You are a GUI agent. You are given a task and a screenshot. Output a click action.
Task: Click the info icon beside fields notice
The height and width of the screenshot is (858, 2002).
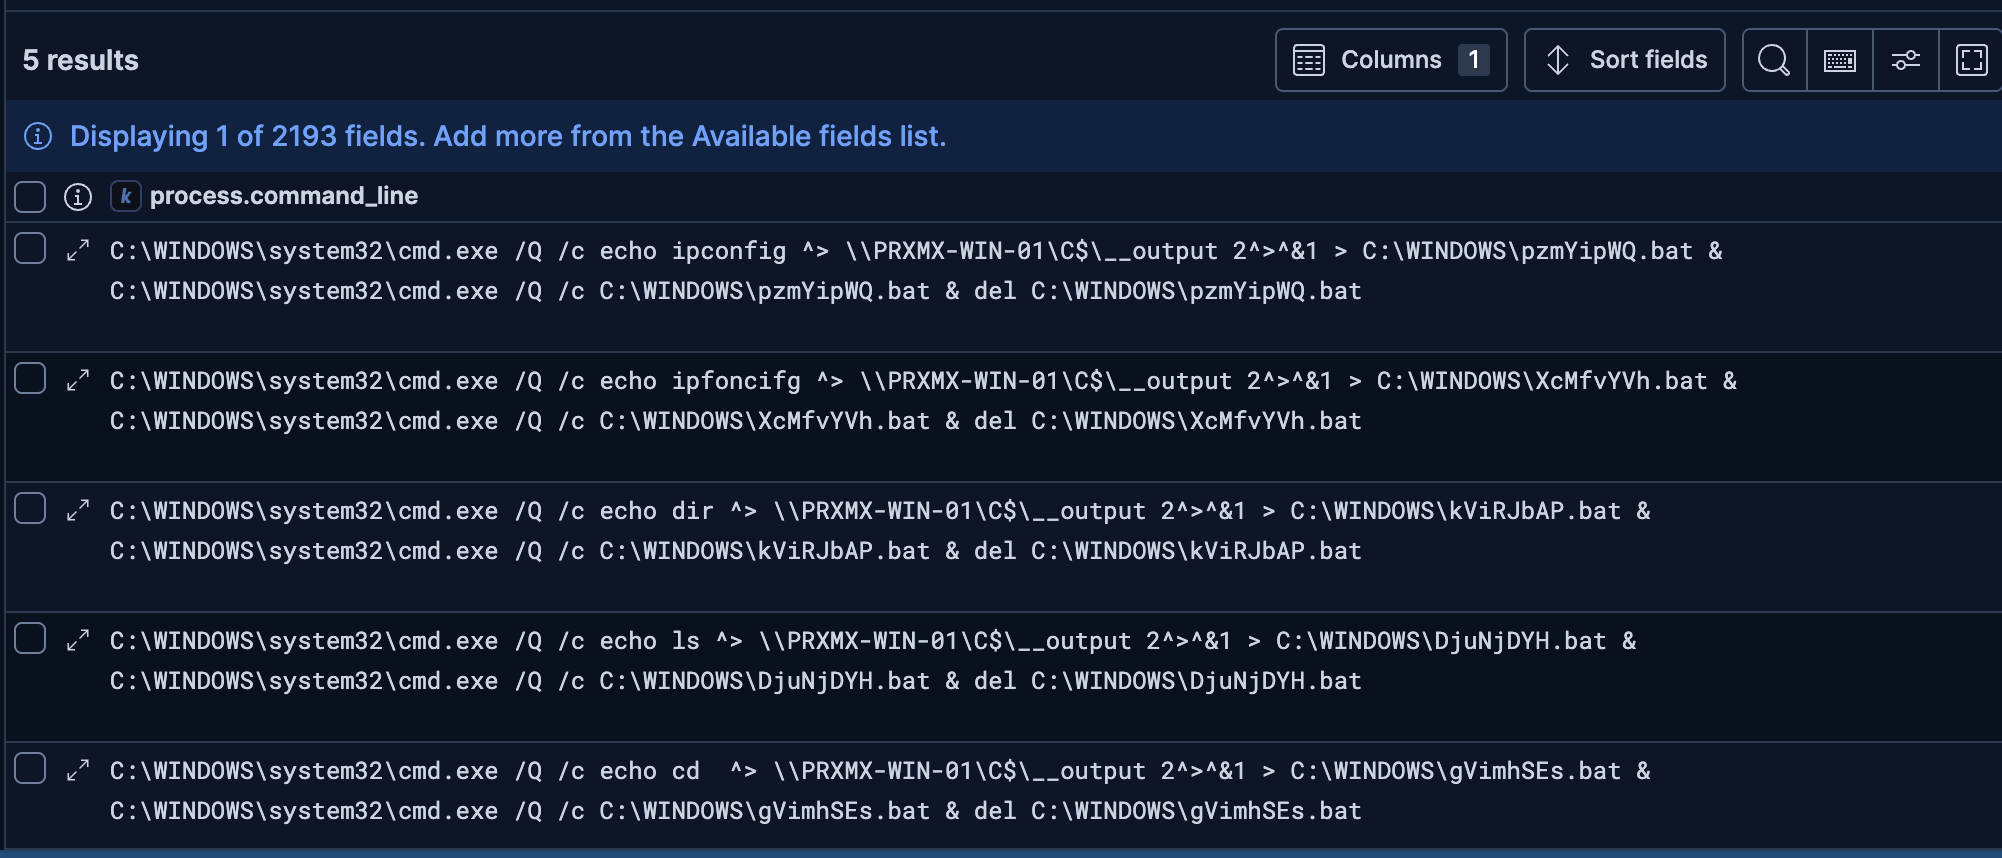click(38, 136)
